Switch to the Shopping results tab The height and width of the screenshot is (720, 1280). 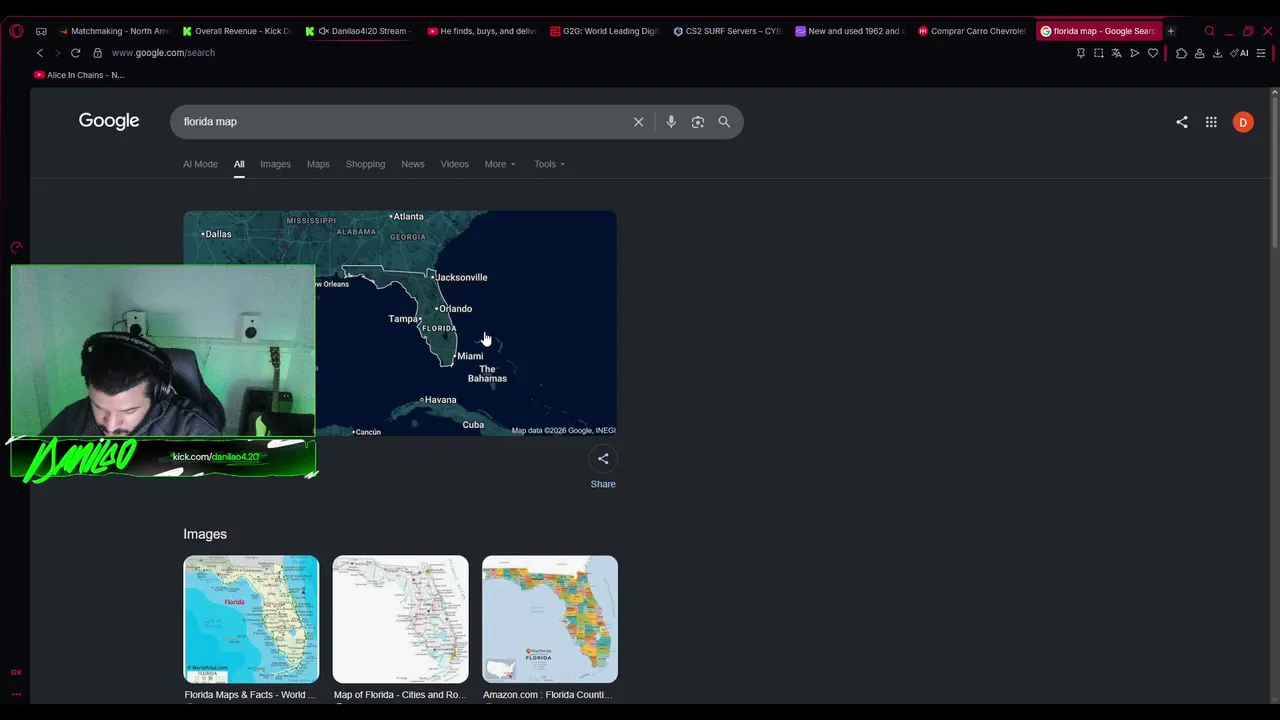(365, 164)
